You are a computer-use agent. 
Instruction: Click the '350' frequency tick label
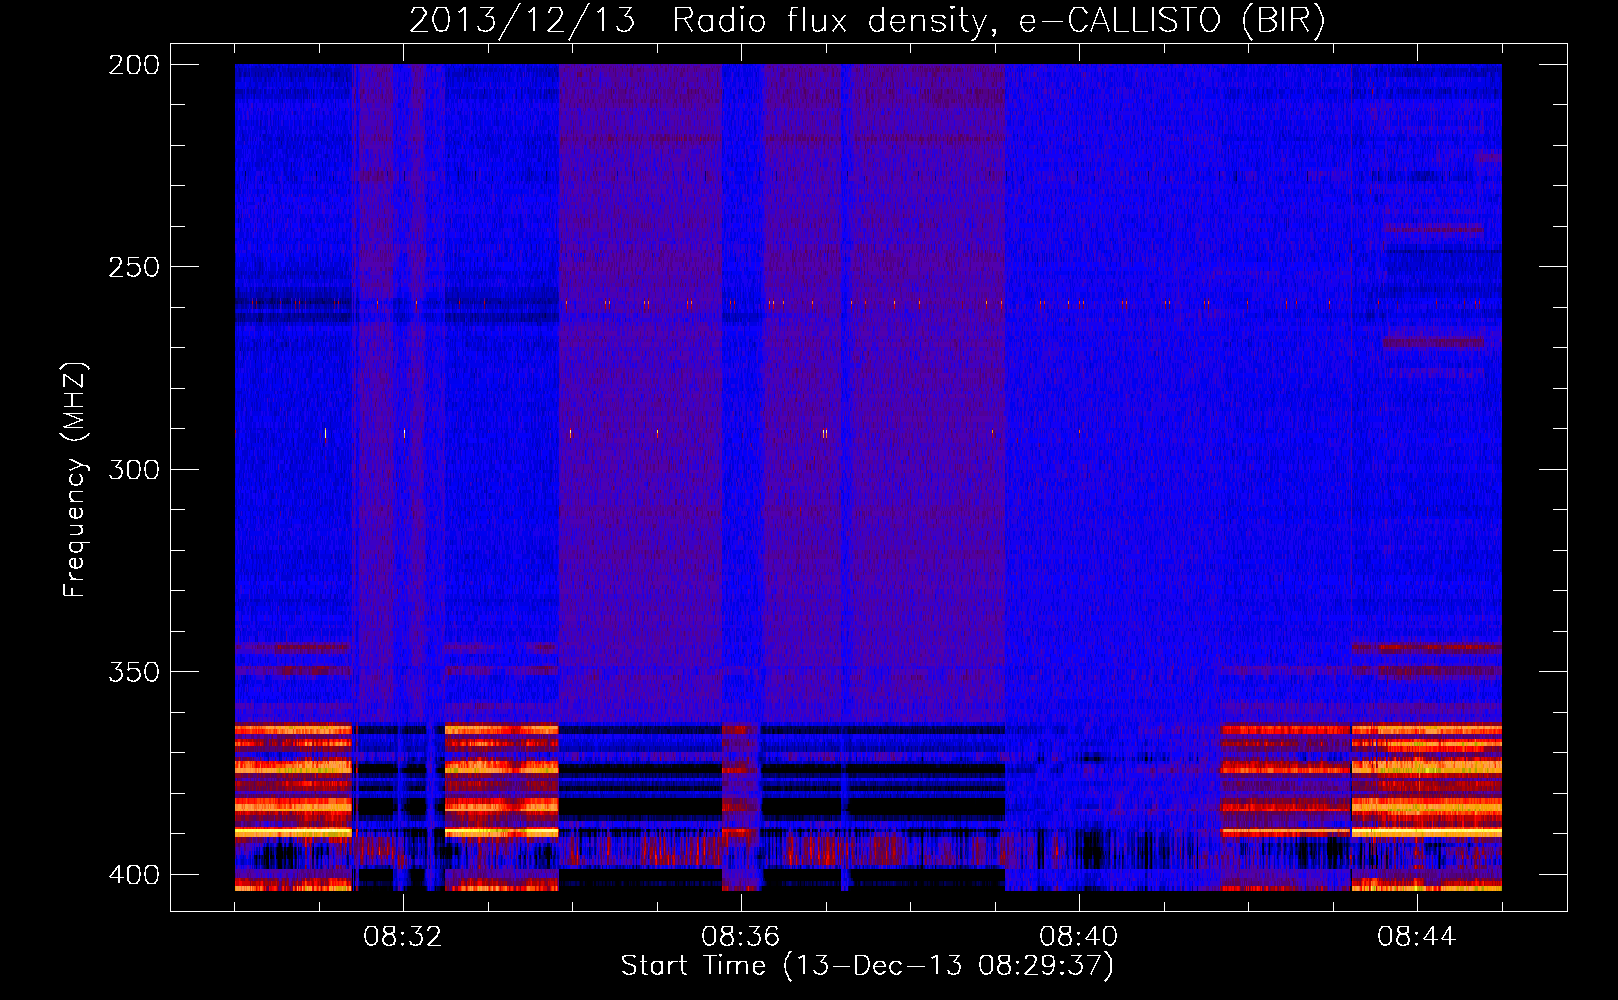(x=133, y=672)
